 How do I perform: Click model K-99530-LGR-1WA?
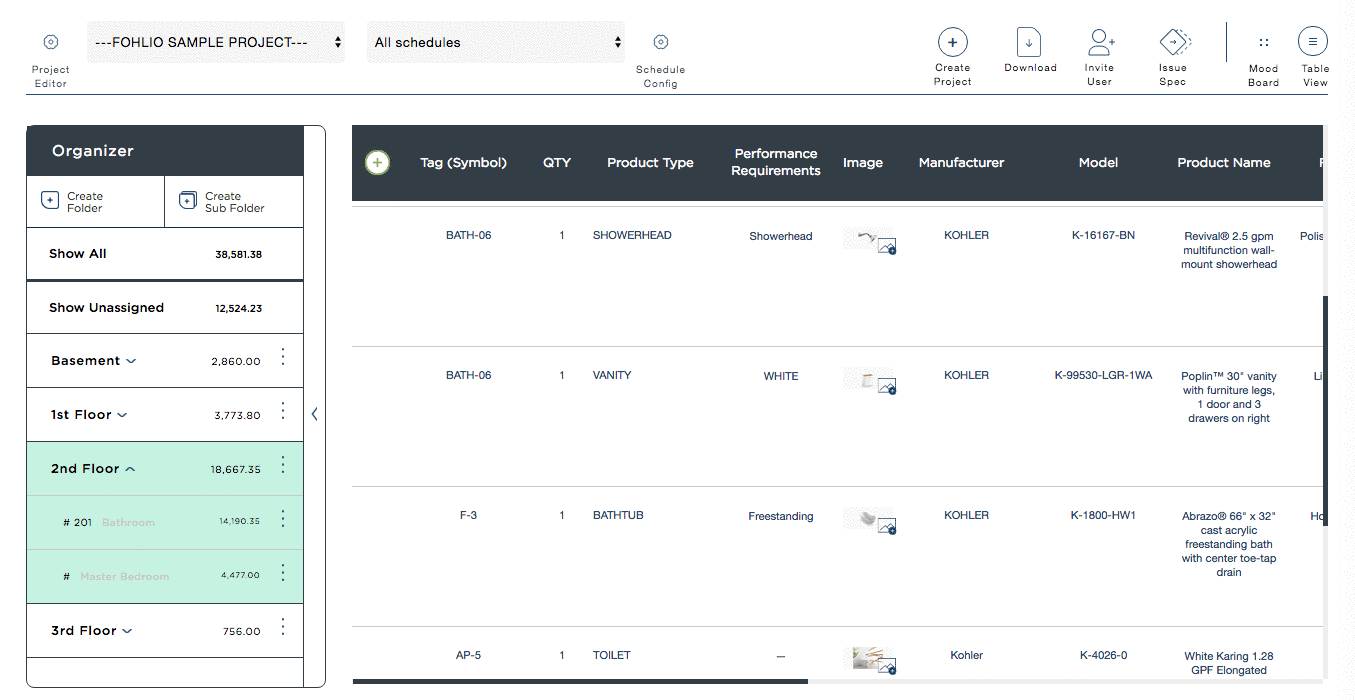click(1103, 376)
